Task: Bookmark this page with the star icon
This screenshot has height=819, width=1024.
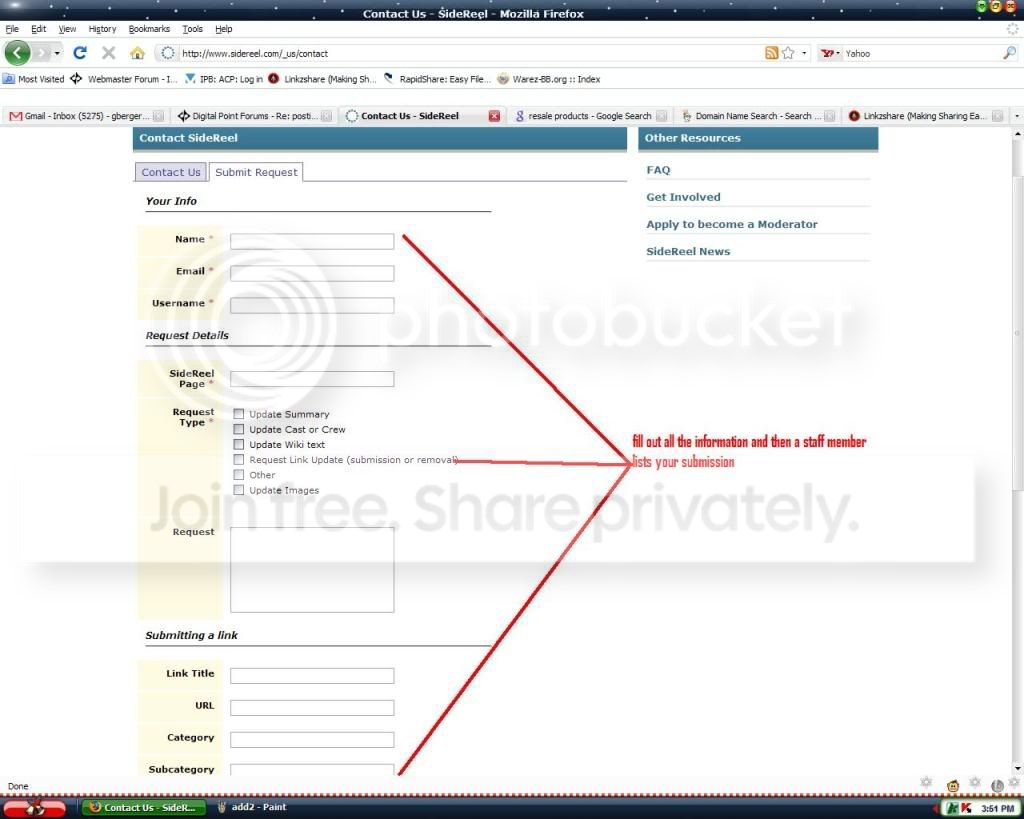Action: tap(788, 53)
